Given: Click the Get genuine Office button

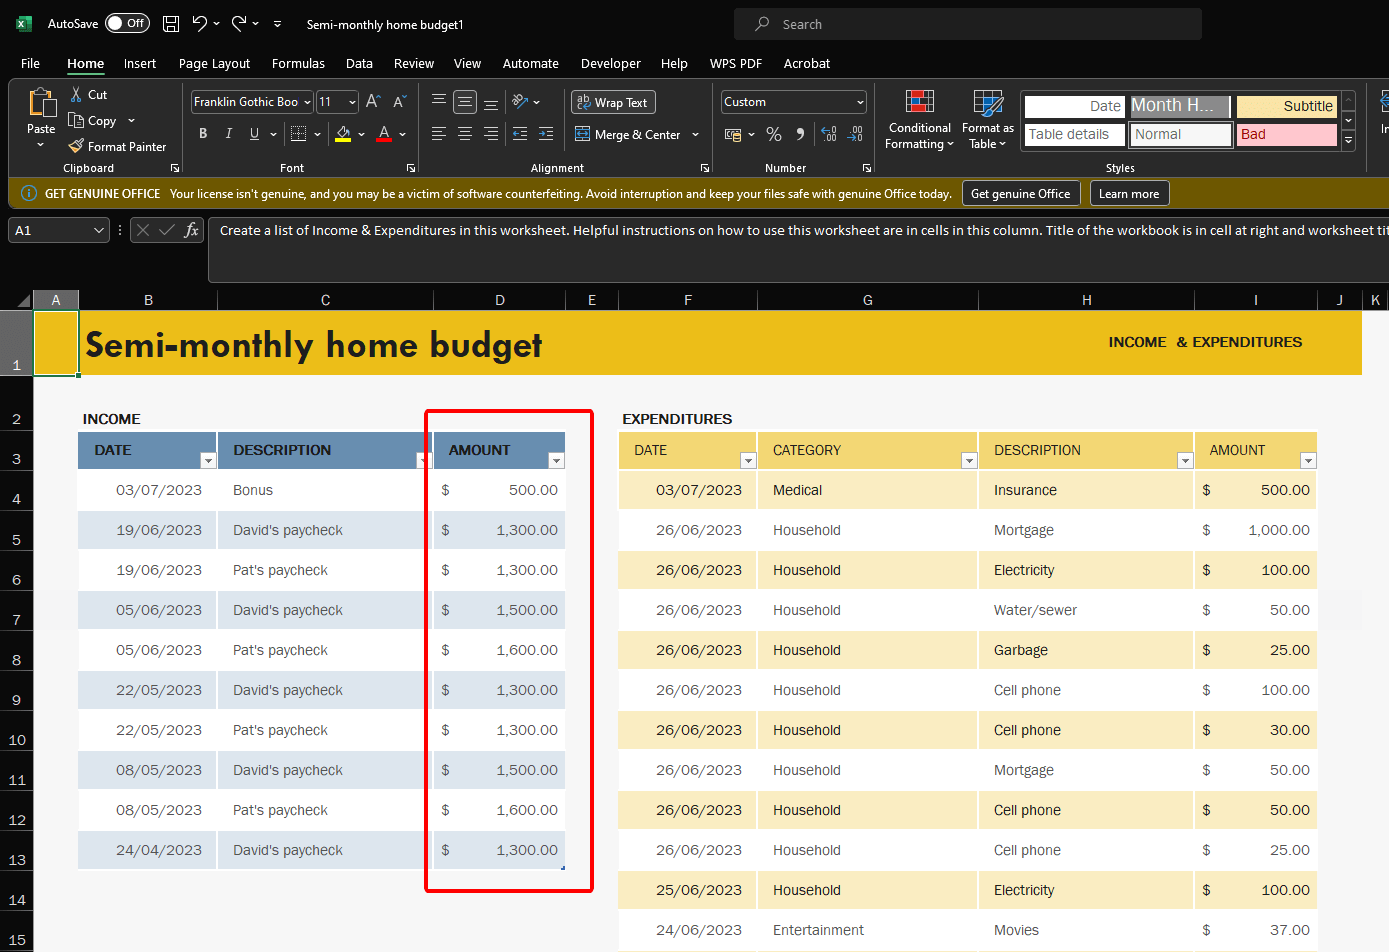Looking at the screenshot, I should [x=1020, y=194].
